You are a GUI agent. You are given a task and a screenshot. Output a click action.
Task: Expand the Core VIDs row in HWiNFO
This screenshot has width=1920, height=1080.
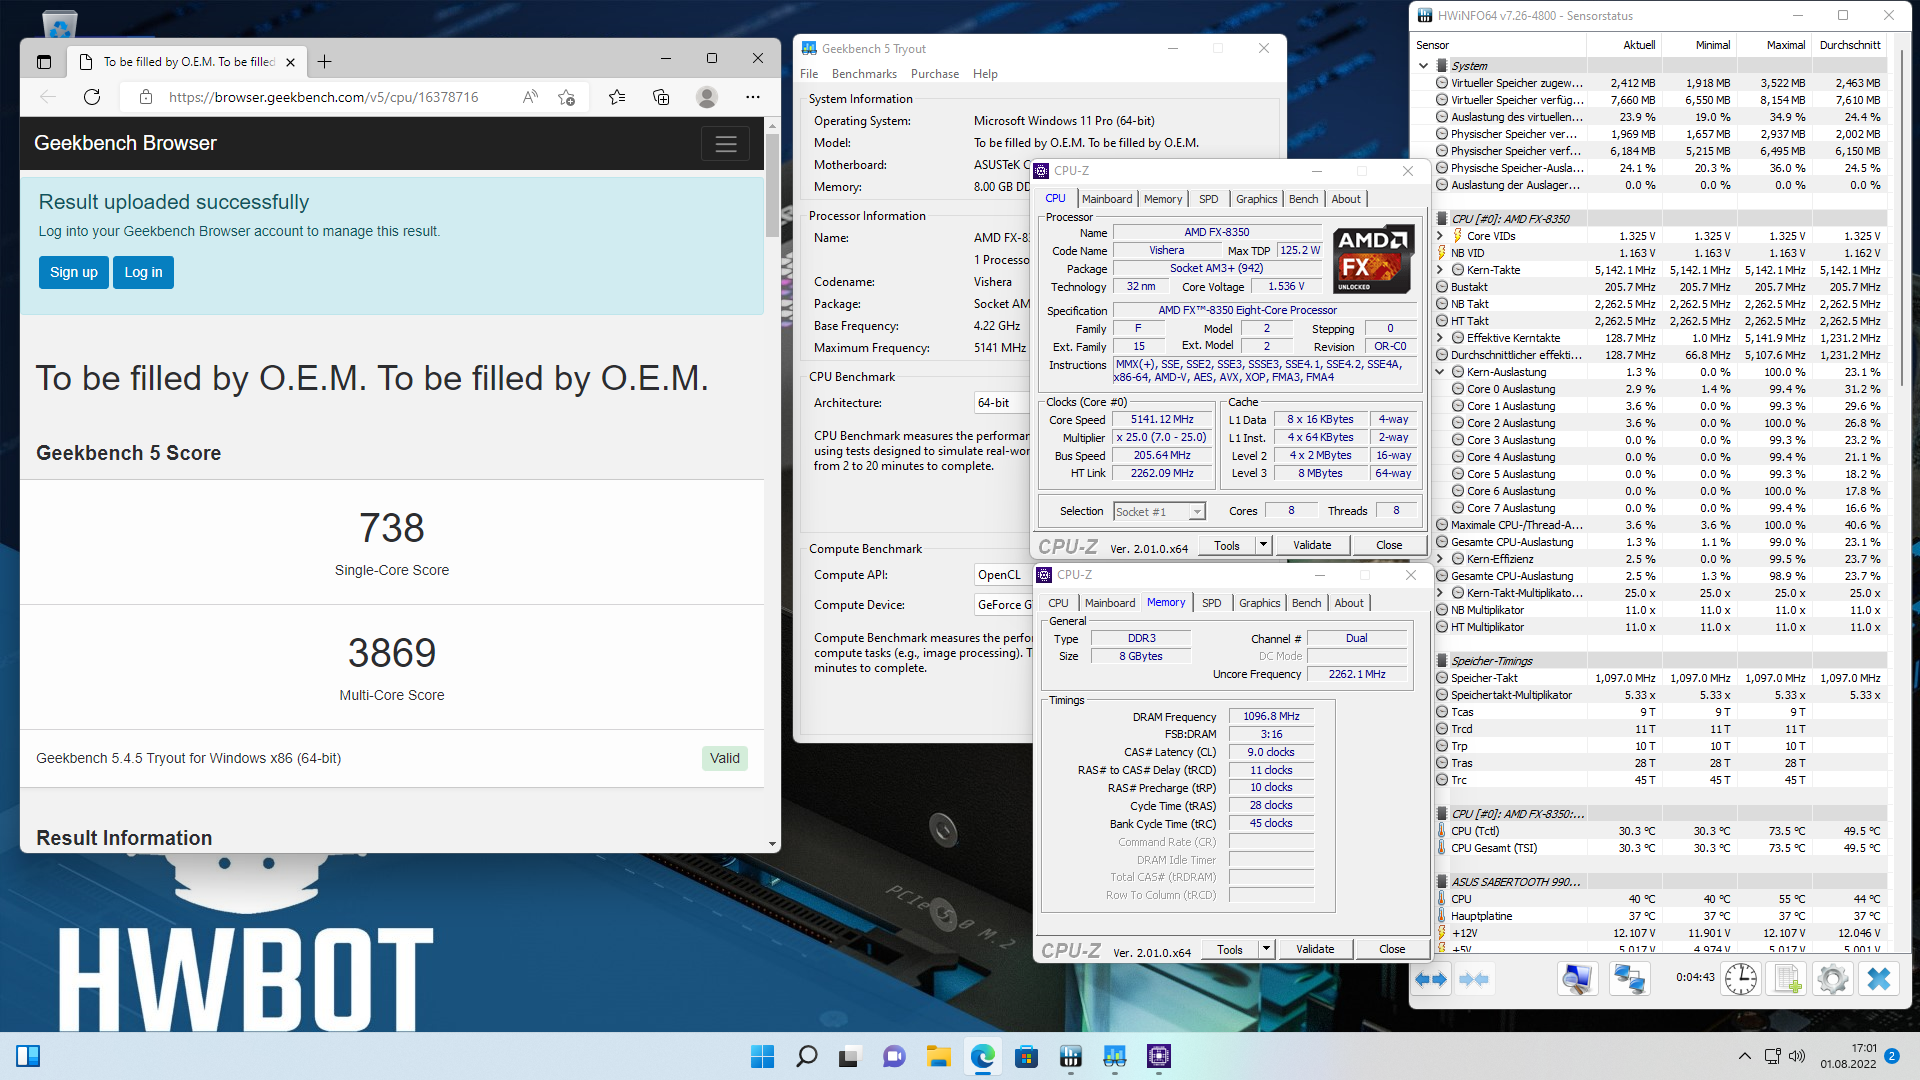point(1440,236)
